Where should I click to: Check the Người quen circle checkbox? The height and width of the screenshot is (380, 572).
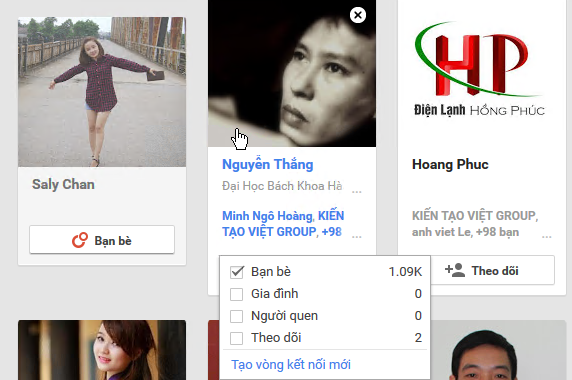pos(236,316)
